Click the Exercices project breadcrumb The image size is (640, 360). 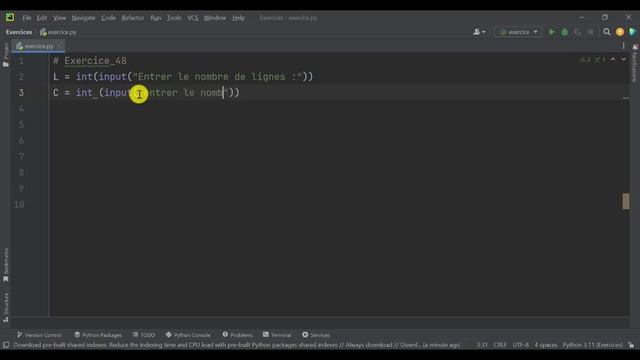point(19,32)
